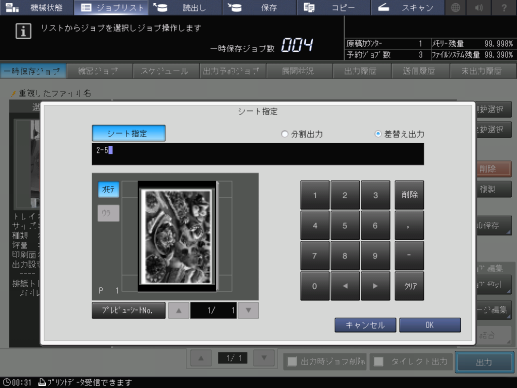Go to next preview sheet with down arrow
The image size is (517, 388).
pos(248,311)
